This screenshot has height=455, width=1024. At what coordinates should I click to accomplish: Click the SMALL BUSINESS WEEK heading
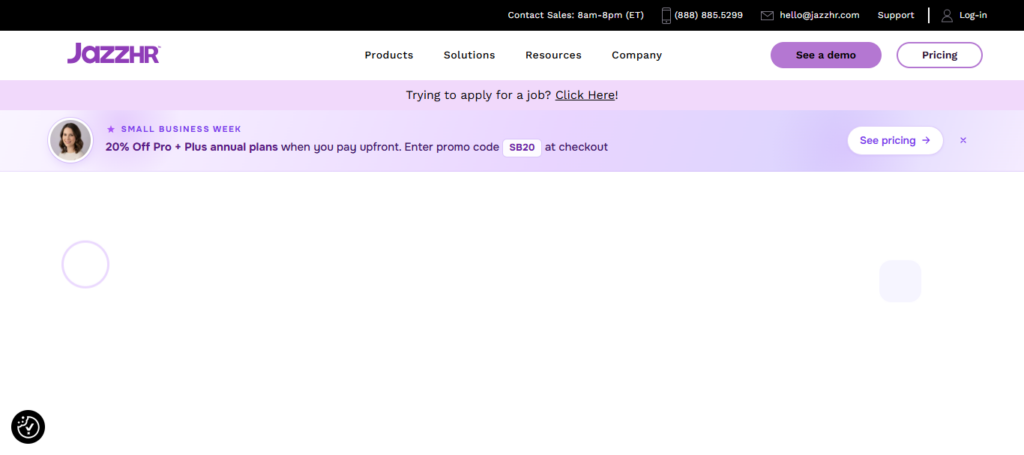pyautogui.click(x=181, y=129)
